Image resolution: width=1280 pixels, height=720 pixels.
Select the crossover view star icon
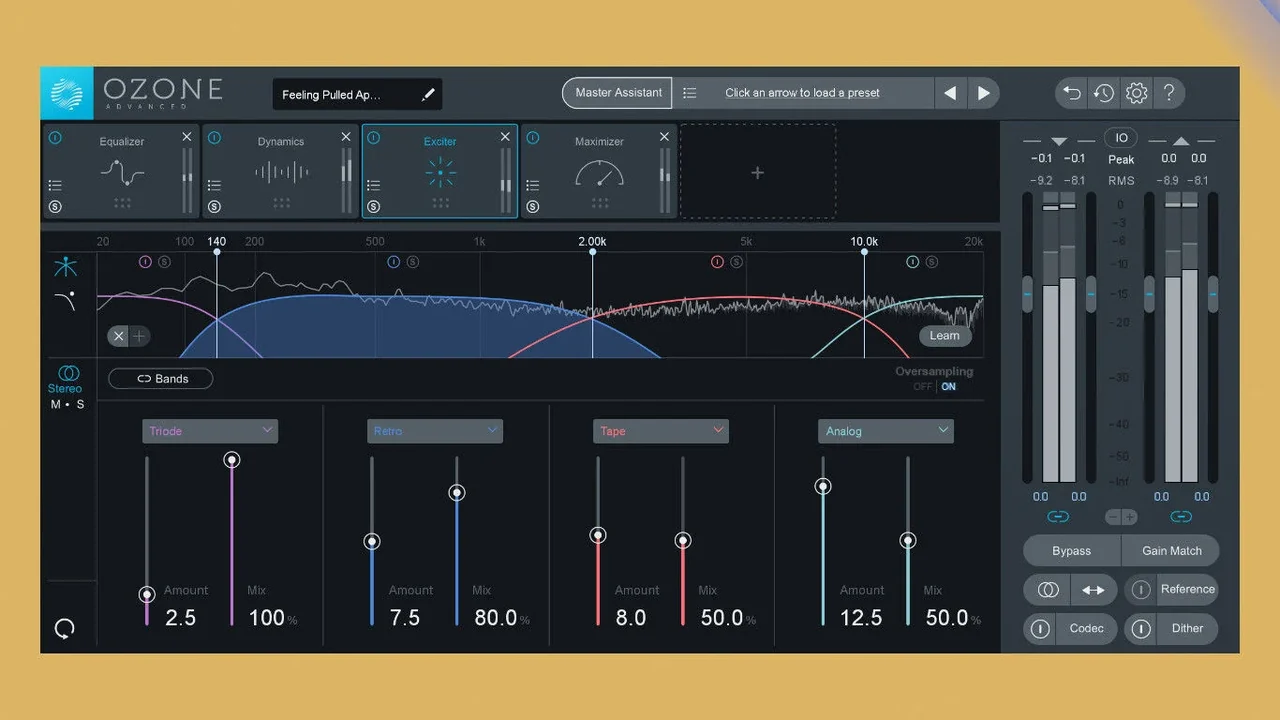(x=66, y=267)
